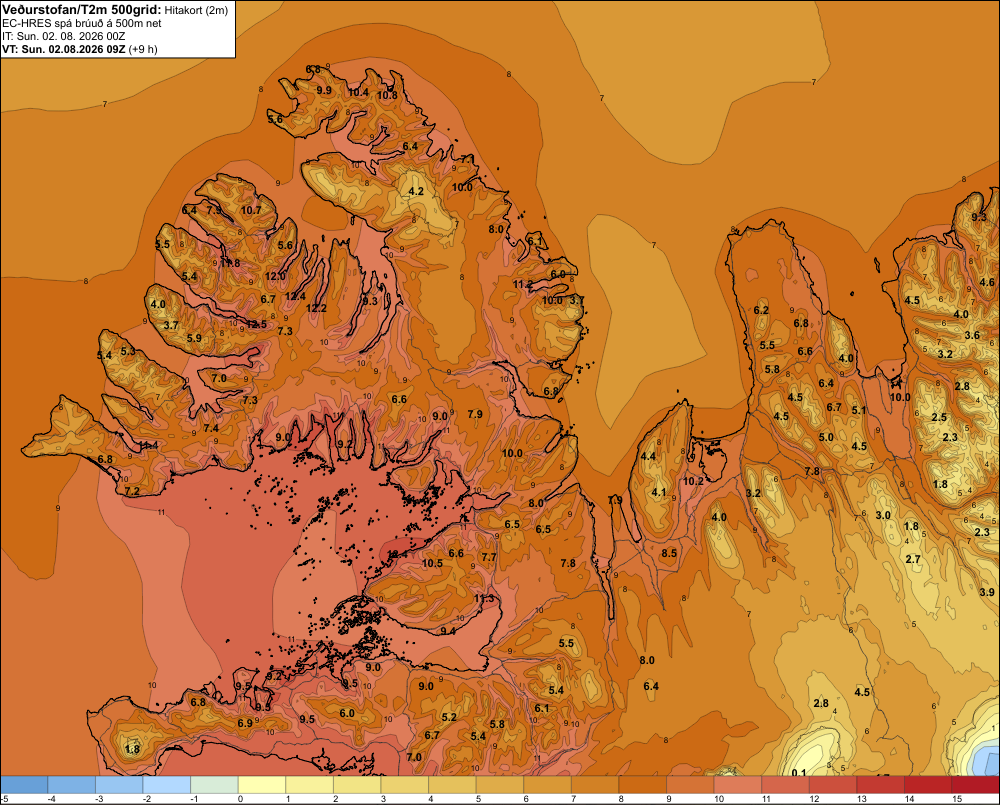The image size is (1000, 805).
Task: Click the 0.1 temperature label near bottom glacier
Action: pyautogui.click(x=798, y=773)
